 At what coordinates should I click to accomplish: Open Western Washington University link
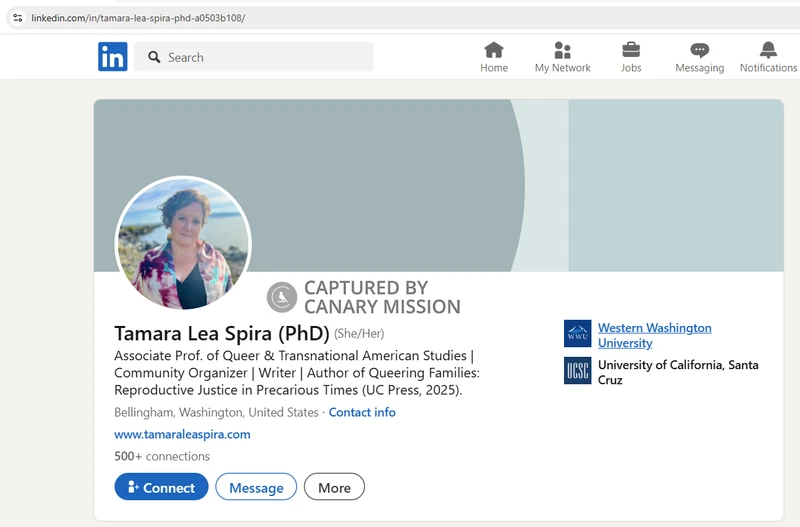[x=655, y=335]
